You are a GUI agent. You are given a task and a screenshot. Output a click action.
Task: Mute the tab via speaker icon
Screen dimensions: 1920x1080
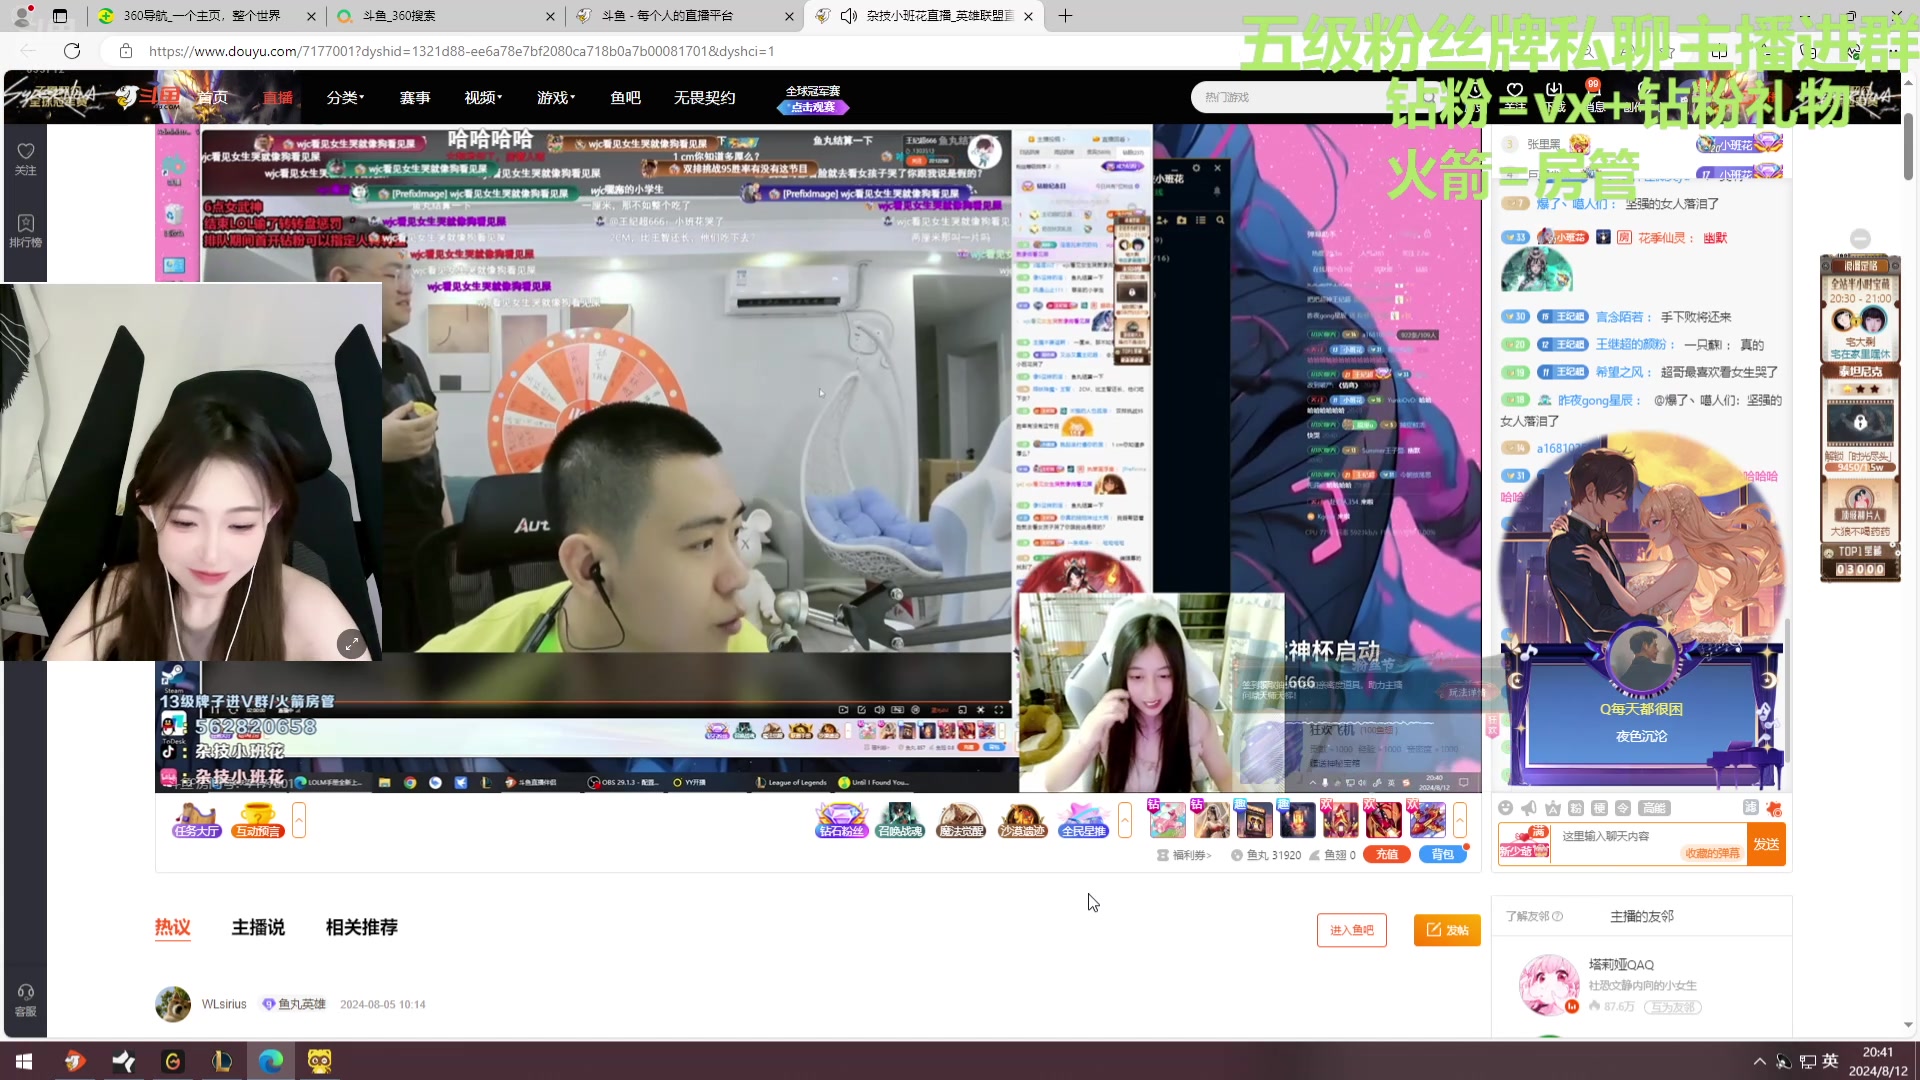point(849,16)
